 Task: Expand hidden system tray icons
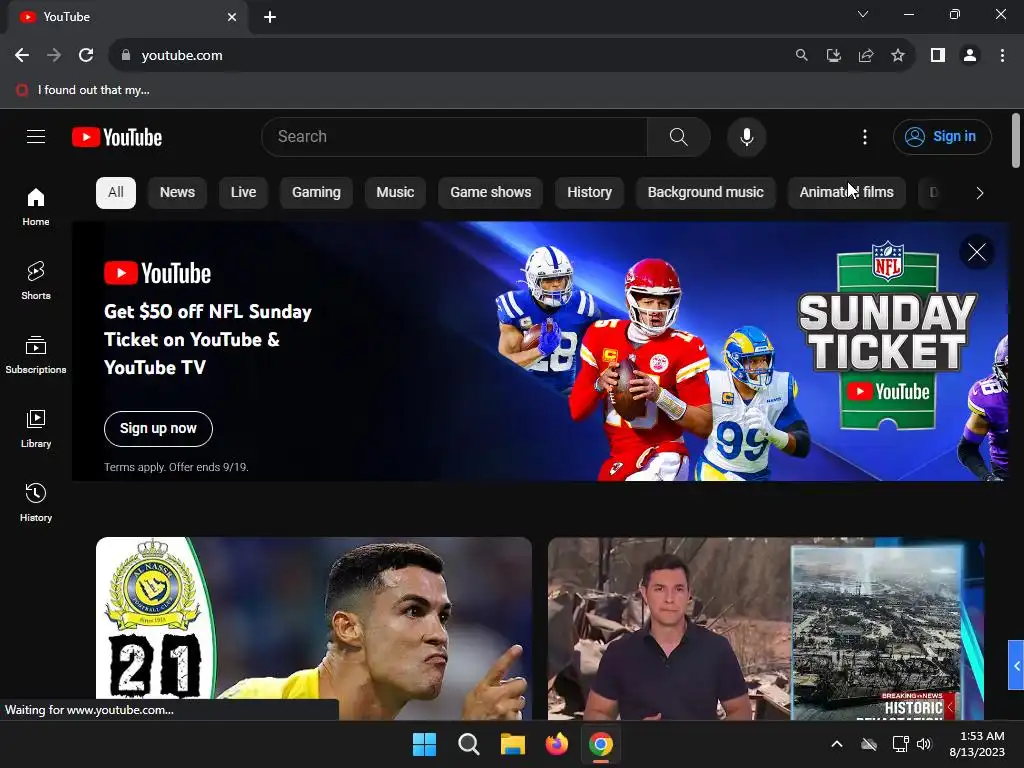tap(837, 744)
